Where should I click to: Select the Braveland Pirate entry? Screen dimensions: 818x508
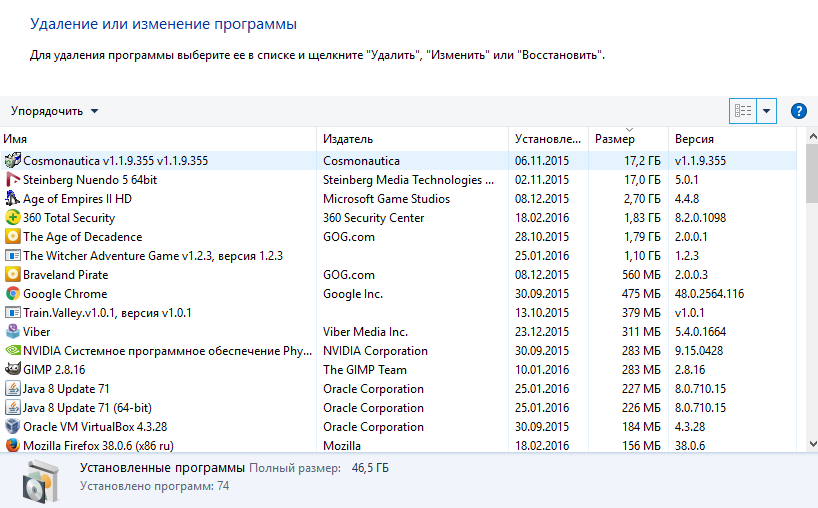click(x=65, y=275)
